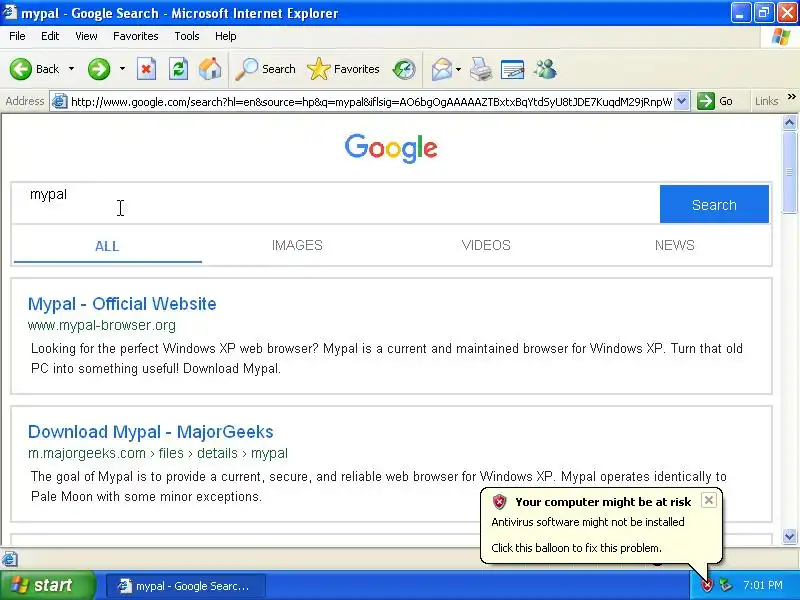Viewport: 800px width, 600px height.
Task: Click the Google logo
Action: coord(391,148)
